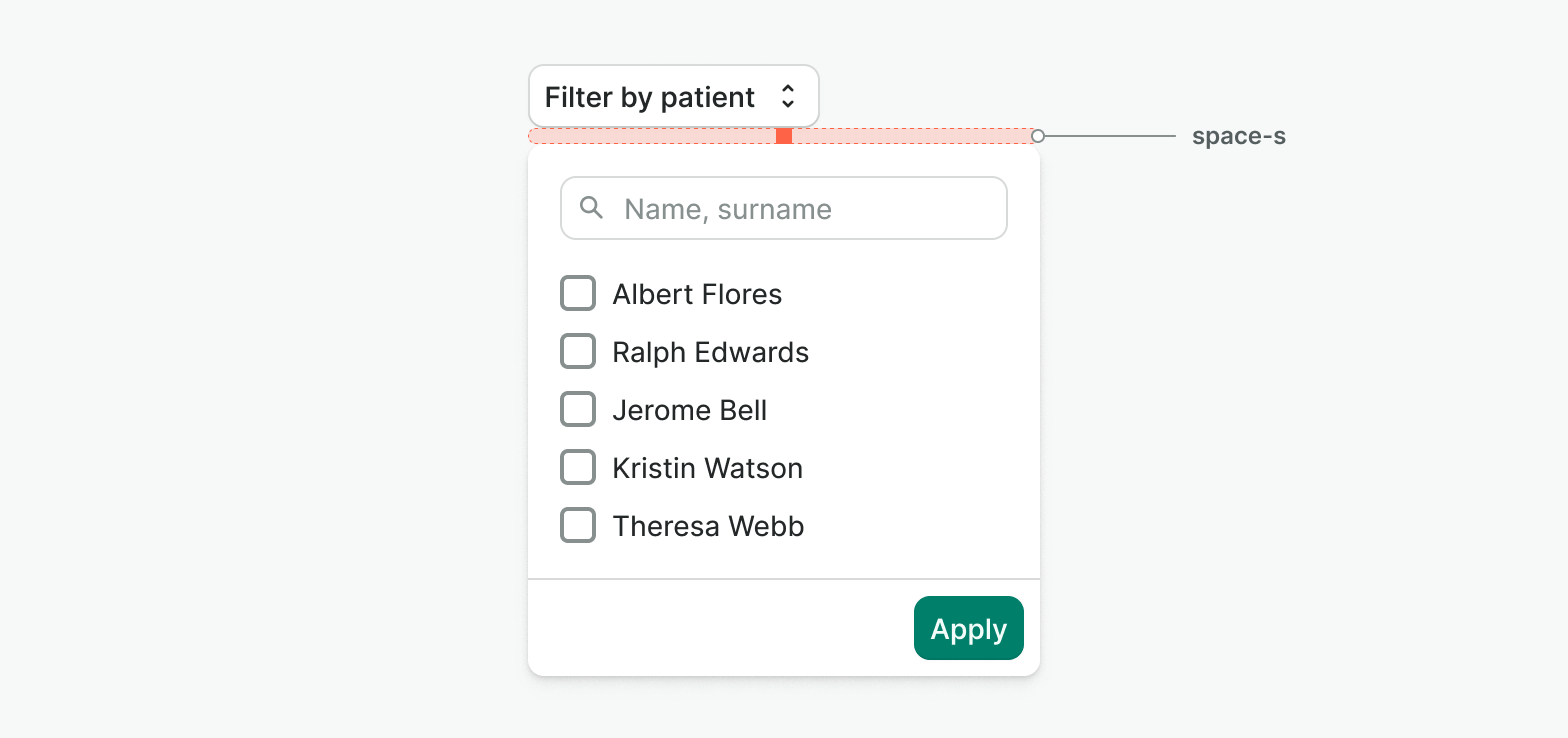Click the Jerome Bell name text

[x=689, y=410]
